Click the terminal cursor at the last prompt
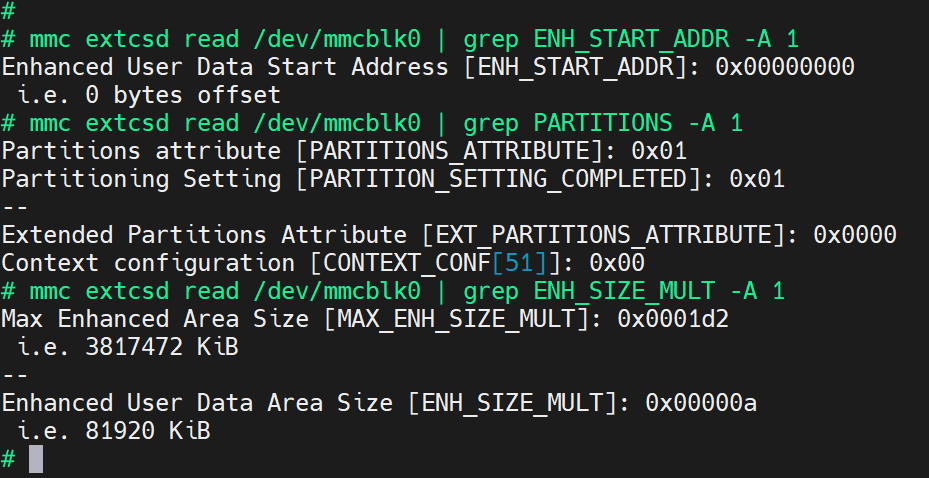This screenshot has width=929, height=478. [36, 459]
